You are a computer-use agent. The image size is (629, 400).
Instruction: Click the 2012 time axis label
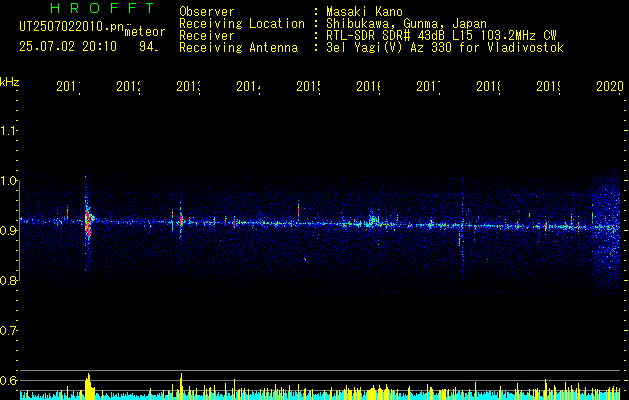point(128,86)
